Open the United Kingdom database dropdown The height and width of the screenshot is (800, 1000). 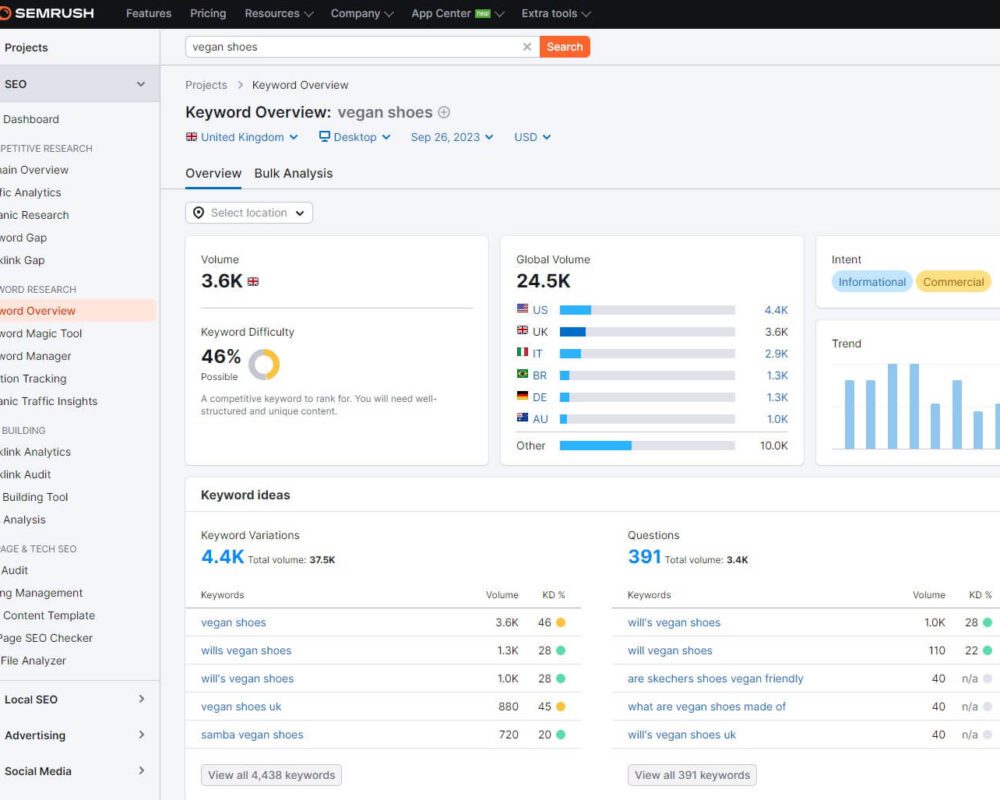coord(242,137)
